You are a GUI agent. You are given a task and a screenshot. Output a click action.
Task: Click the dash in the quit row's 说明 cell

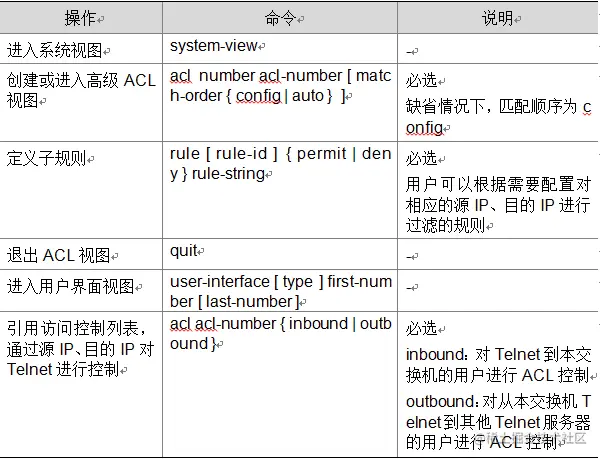coord(411,255)
